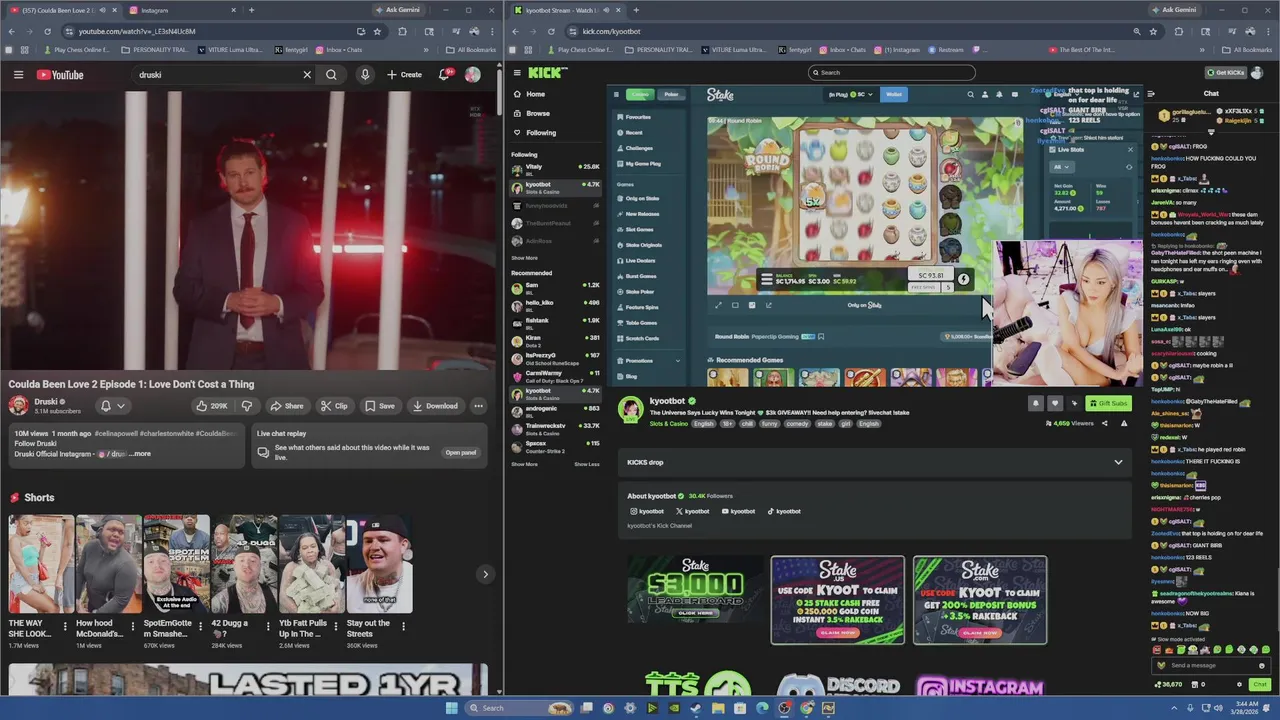Click the Get KICKs button
The width and height of the screenshot is (1280, 720).
tap(1227, 72)
